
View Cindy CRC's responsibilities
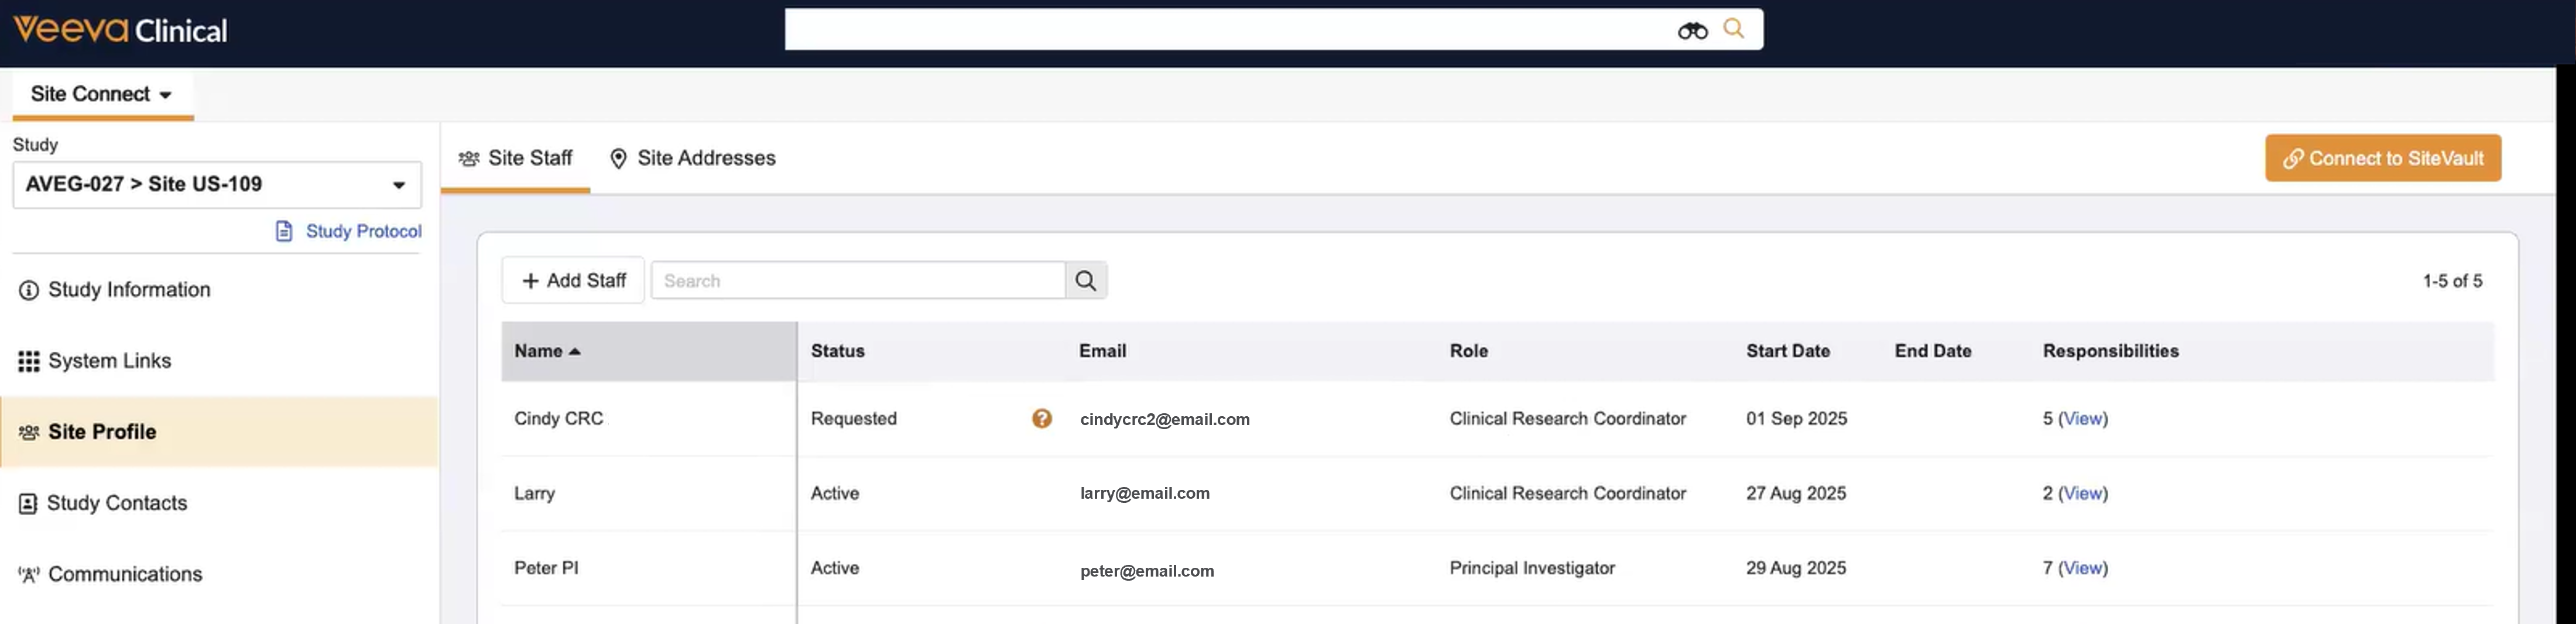[2082, 419]
